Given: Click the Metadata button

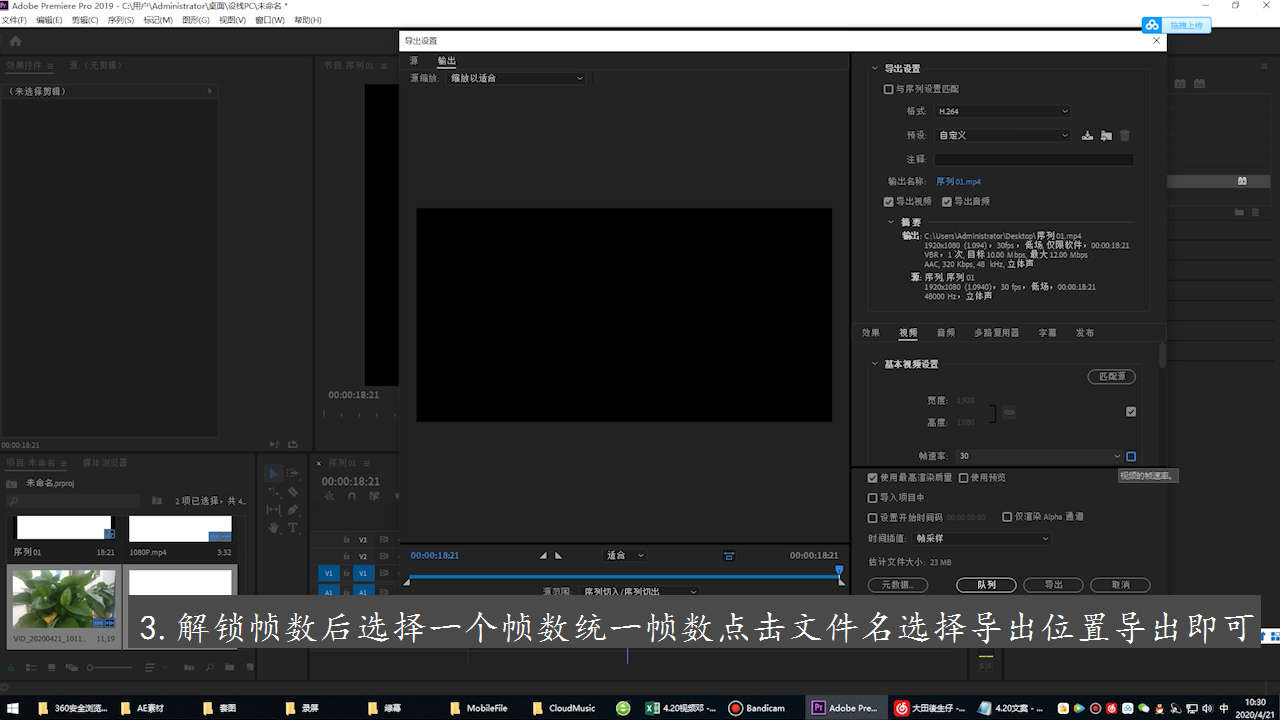Looking at the screenshot, I should click(x=898, y=585).
